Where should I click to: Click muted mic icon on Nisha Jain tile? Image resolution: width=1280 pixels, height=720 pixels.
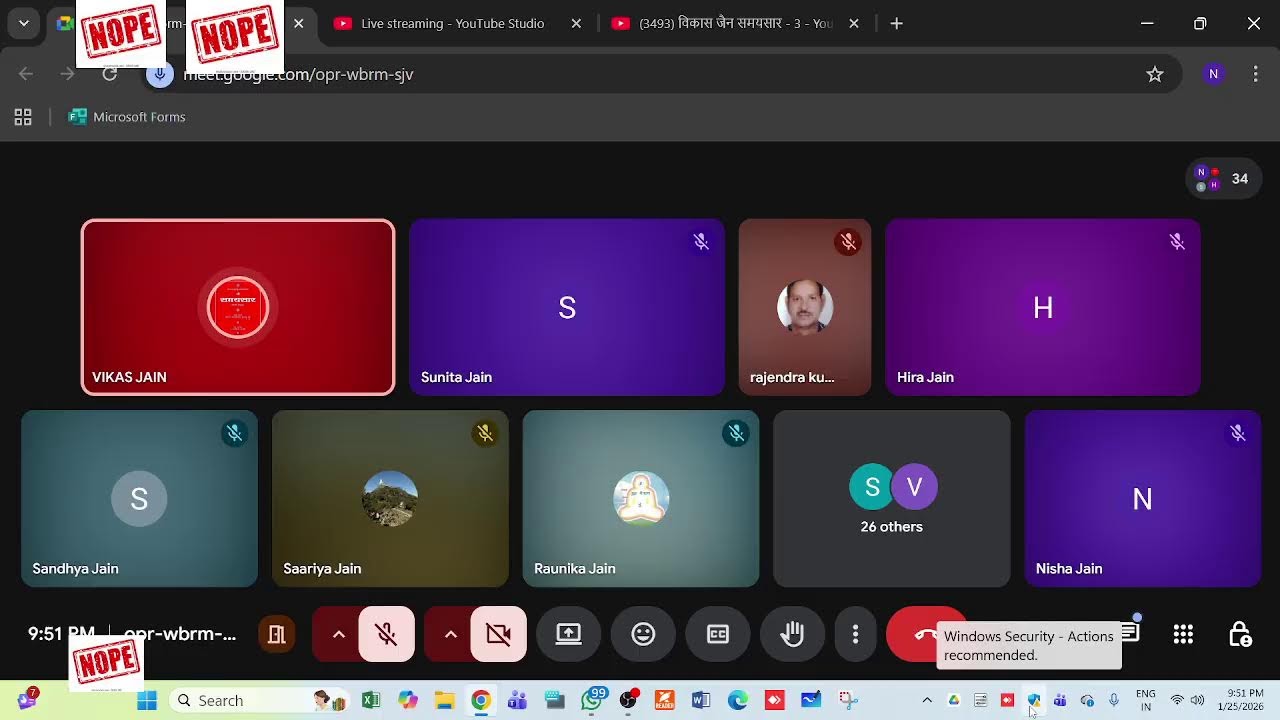tap(1238, 433)
